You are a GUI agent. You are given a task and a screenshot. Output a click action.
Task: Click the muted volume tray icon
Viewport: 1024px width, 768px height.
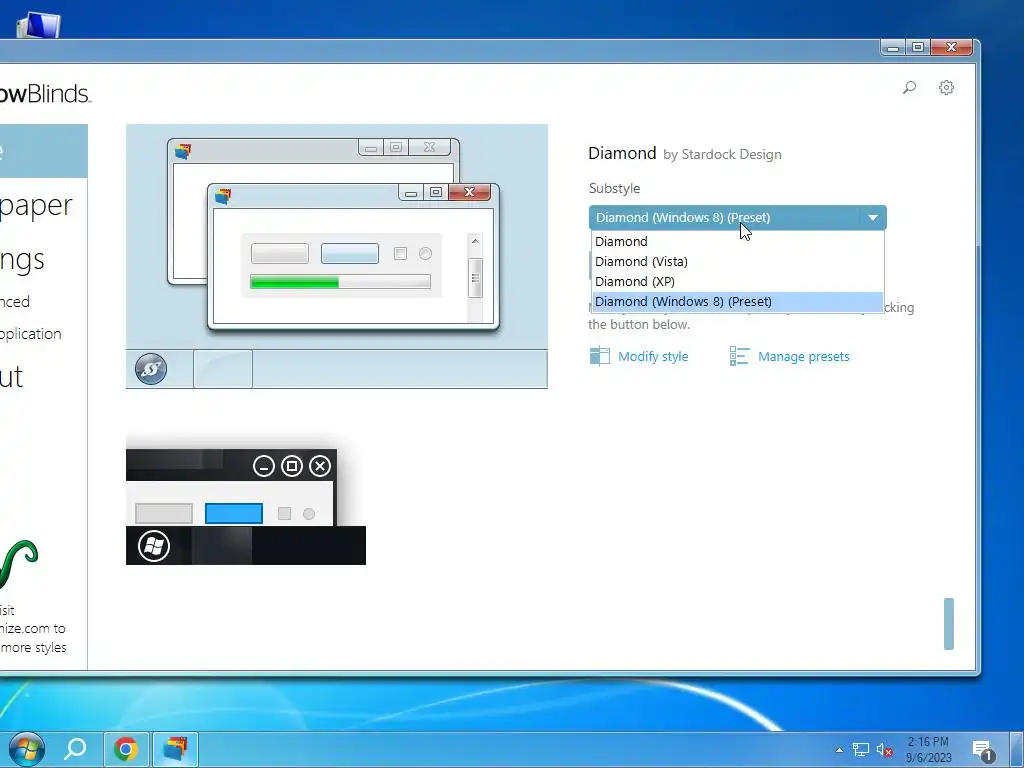(884, 750)
